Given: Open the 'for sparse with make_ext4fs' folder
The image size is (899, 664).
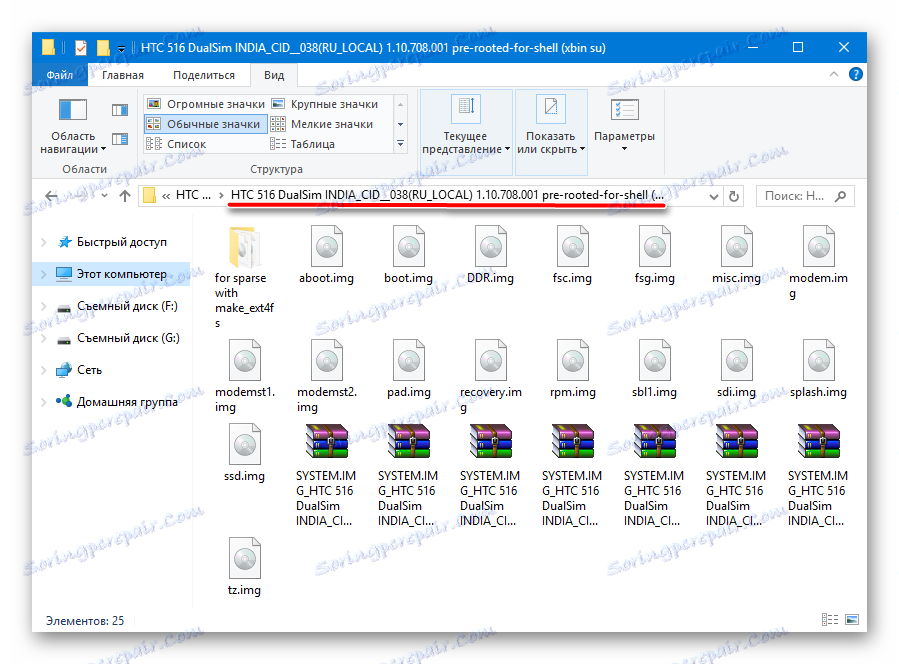Looking at the screenshot, I should tap(244, 248).
